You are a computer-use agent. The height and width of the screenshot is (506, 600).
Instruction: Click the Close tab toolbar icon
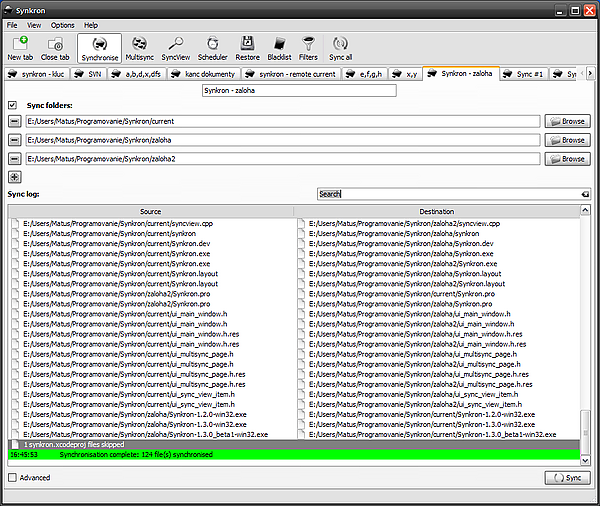tap(55, 48)
